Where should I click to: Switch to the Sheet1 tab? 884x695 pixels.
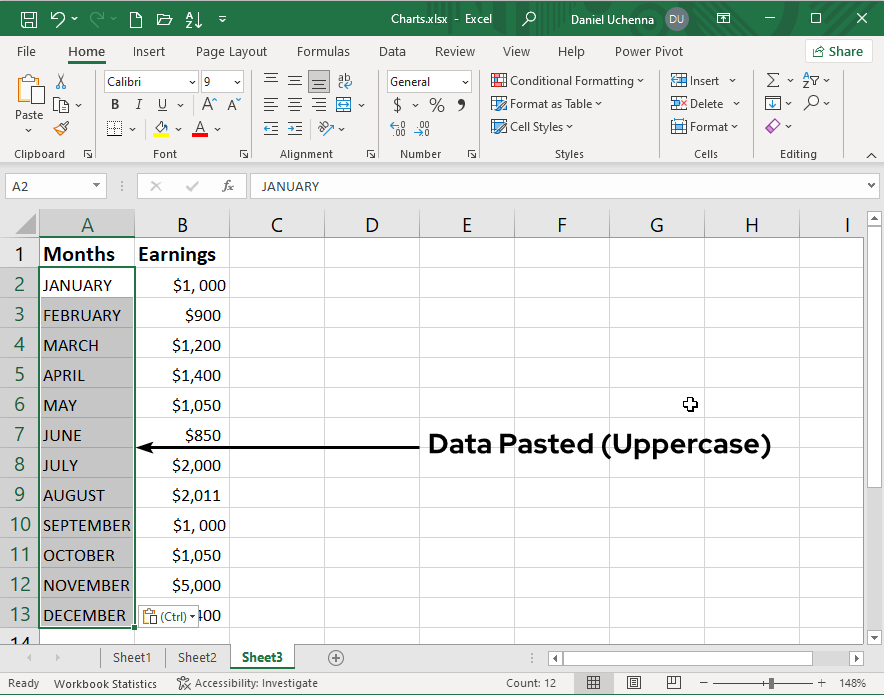point(132,657)
